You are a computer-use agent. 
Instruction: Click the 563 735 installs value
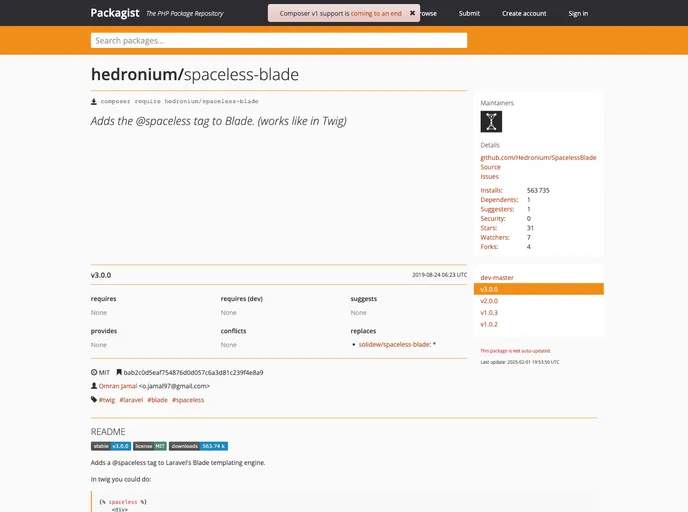tap(538, 190)
